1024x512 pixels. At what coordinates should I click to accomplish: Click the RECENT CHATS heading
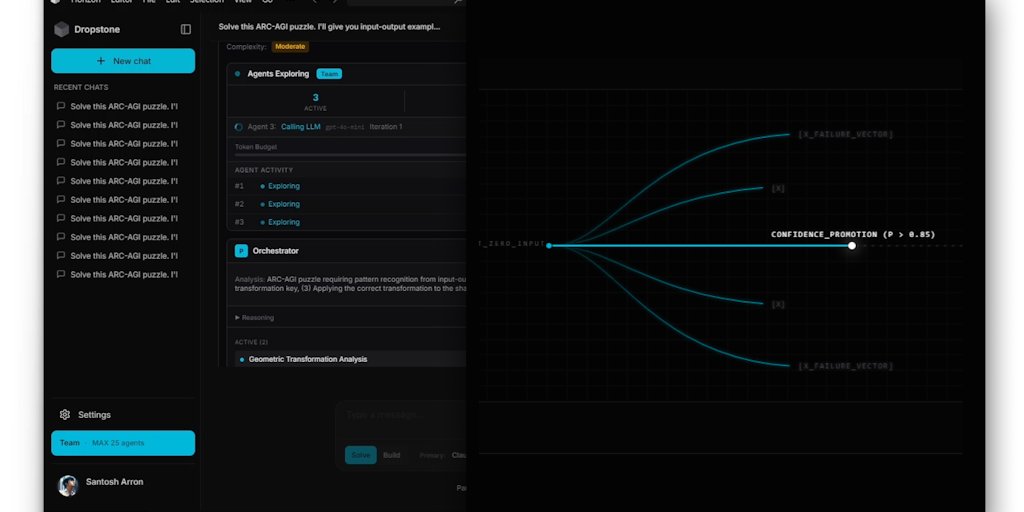(x=81, y=88)
